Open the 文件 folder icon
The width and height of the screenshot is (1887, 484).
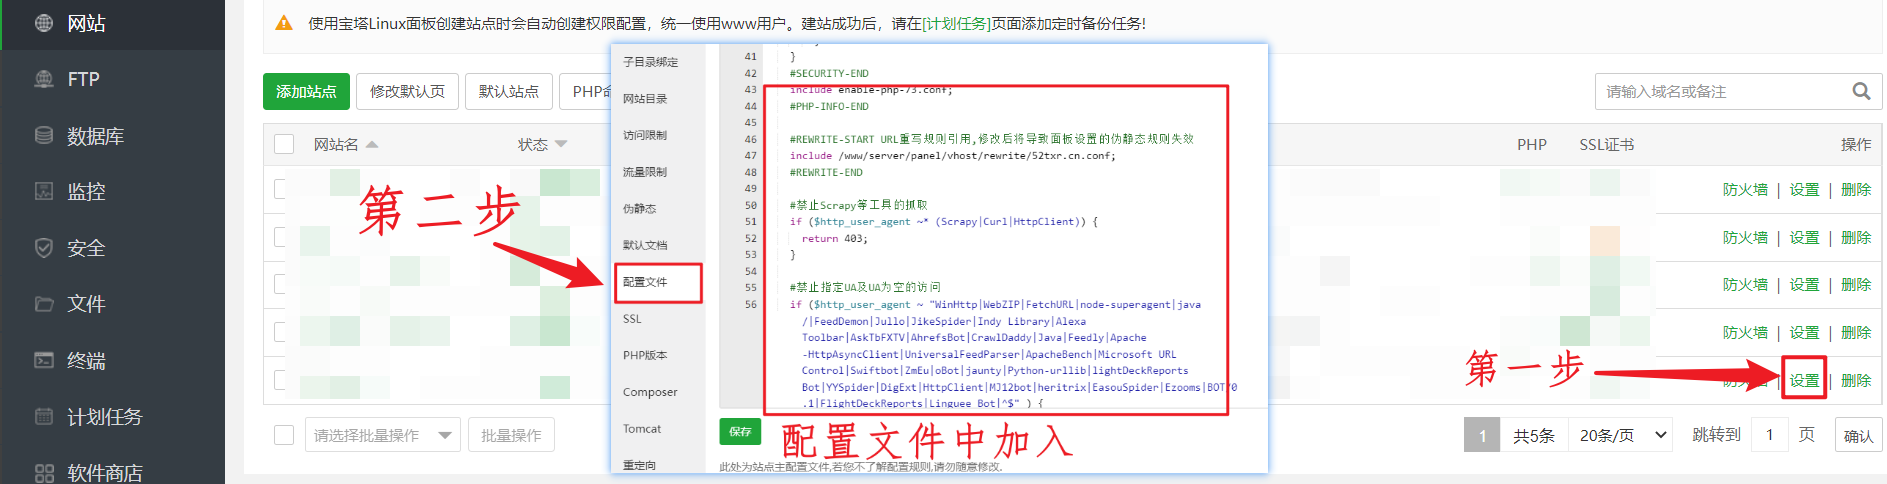point(44,304)
